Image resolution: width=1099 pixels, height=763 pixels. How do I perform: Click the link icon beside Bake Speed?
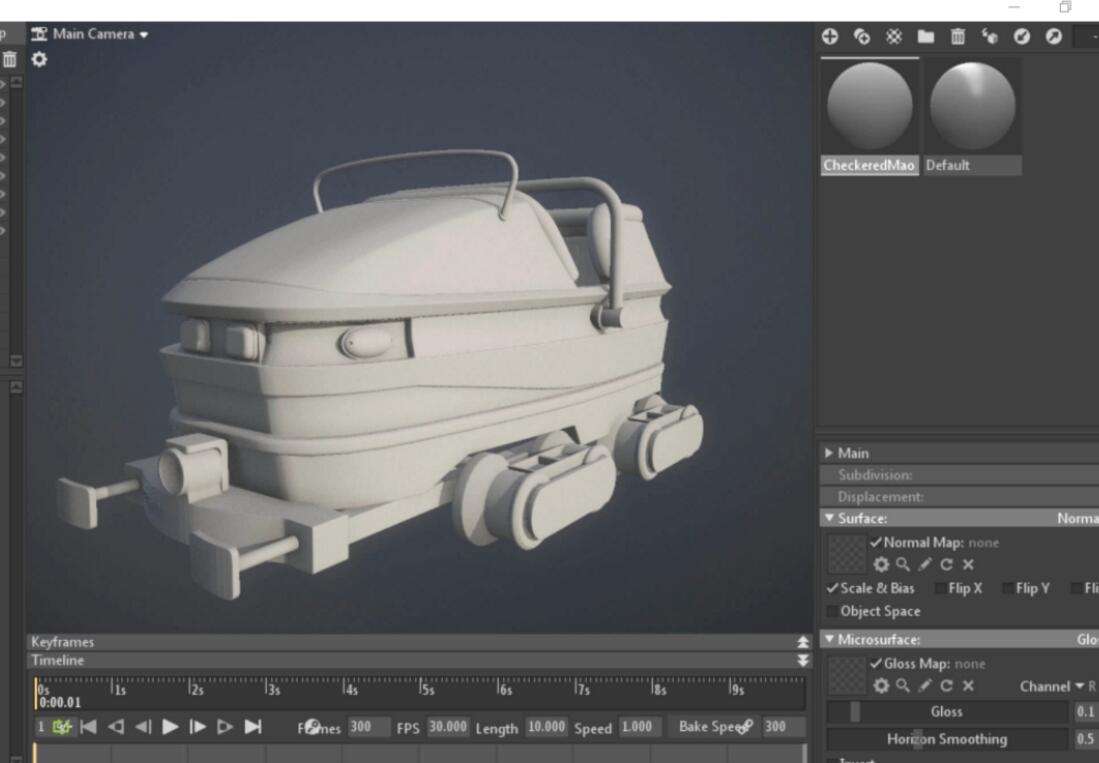click(x=746, y=727)
